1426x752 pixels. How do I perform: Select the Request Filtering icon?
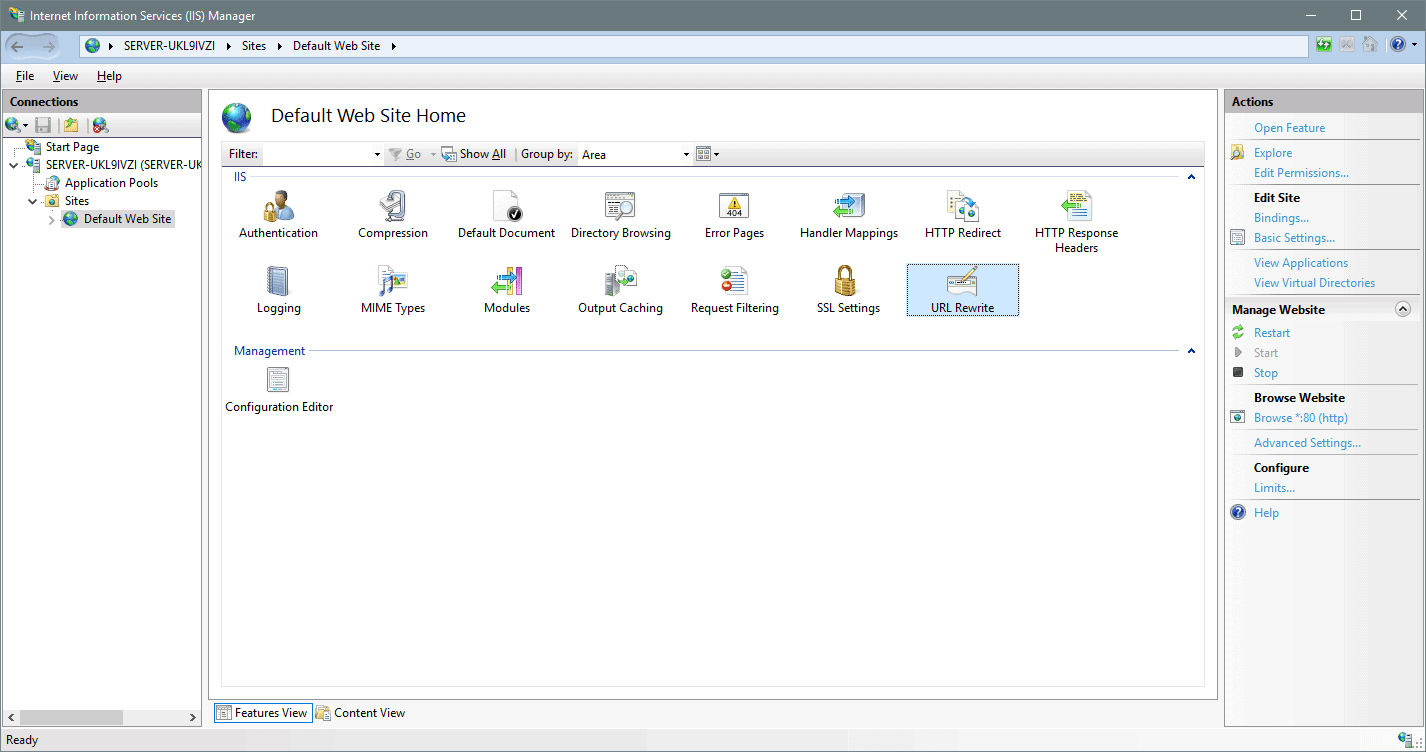coord(734,290)
